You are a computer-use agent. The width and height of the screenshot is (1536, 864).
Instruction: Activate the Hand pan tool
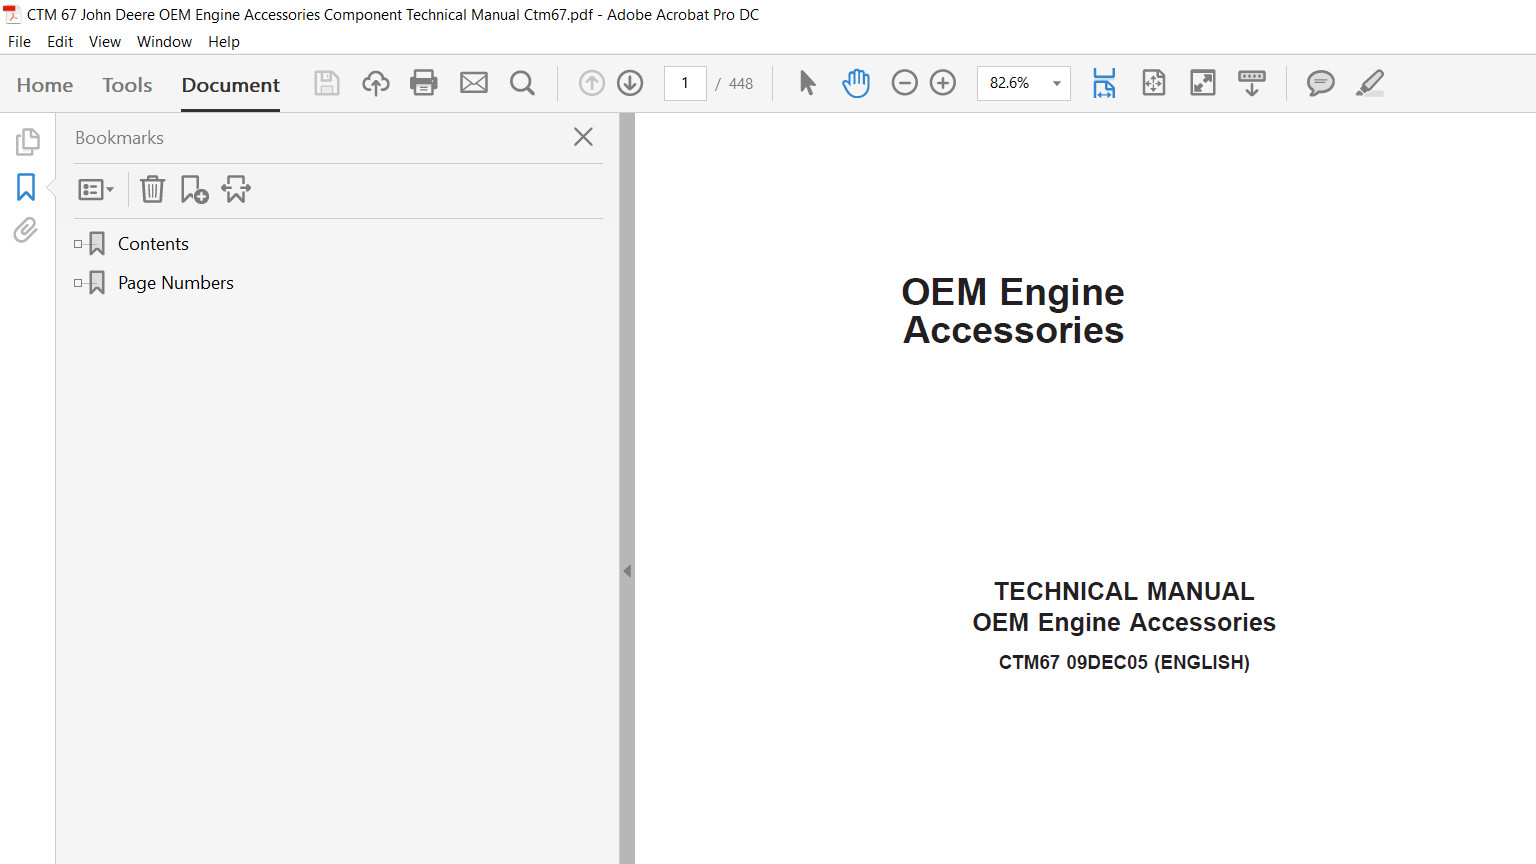(x=856, y=83)
